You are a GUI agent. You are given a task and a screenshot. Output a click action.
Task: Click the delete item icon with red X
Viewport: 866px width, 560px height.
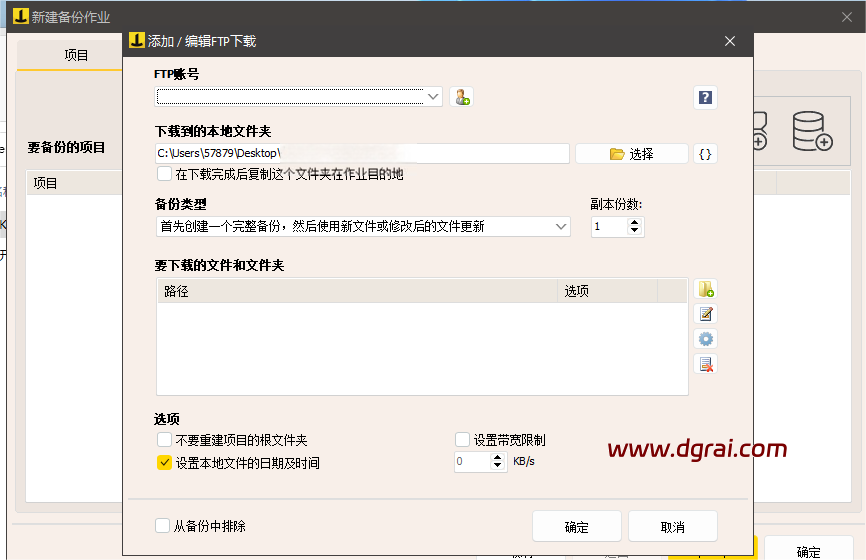click(706, 365)
